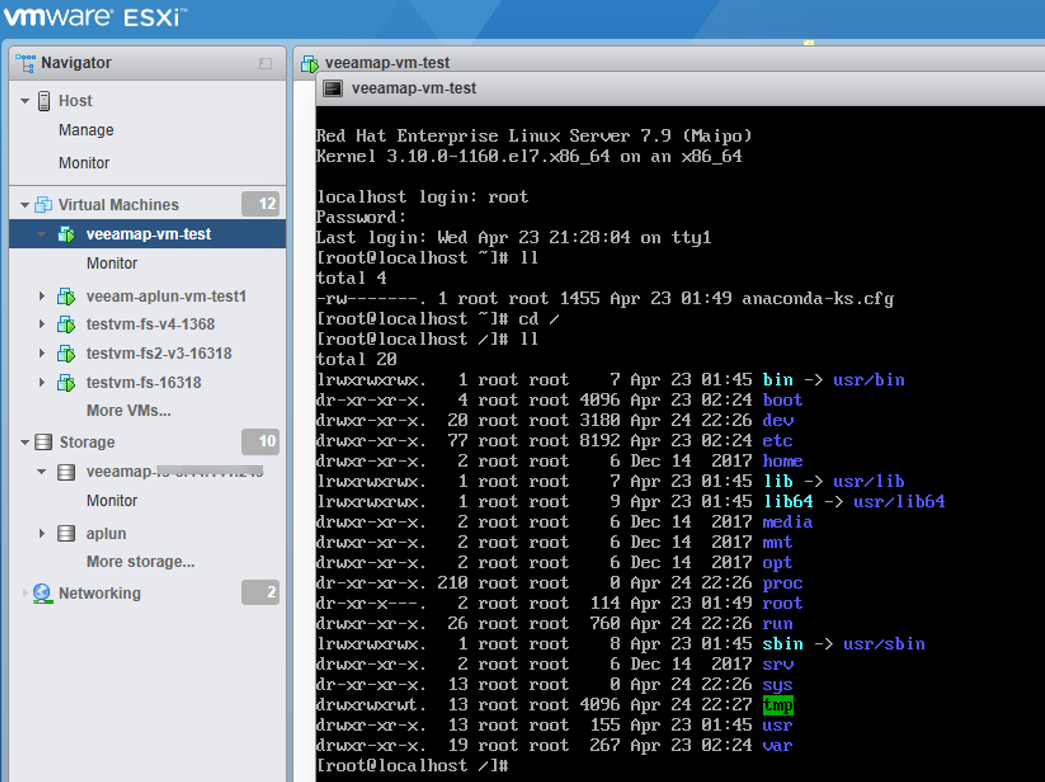1045x782 pixels.
Task: Open the Networking section
Action: [99, 593]
